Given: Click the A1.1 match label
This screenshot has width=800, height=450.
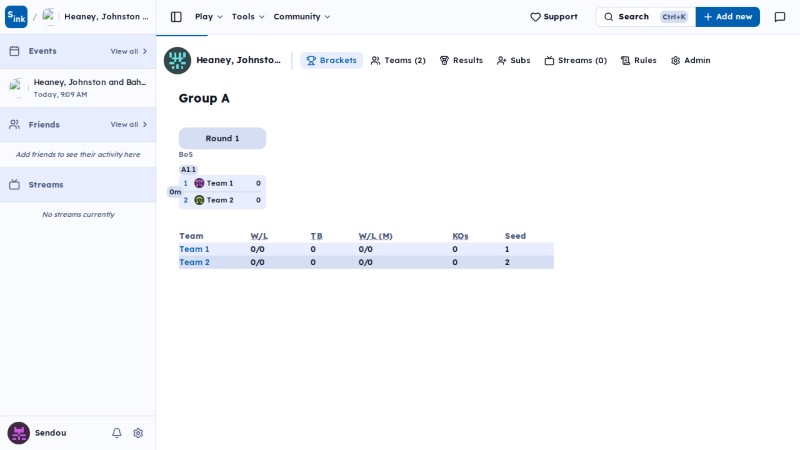Looking at the screenshot, I should click(x=188, y=169).
